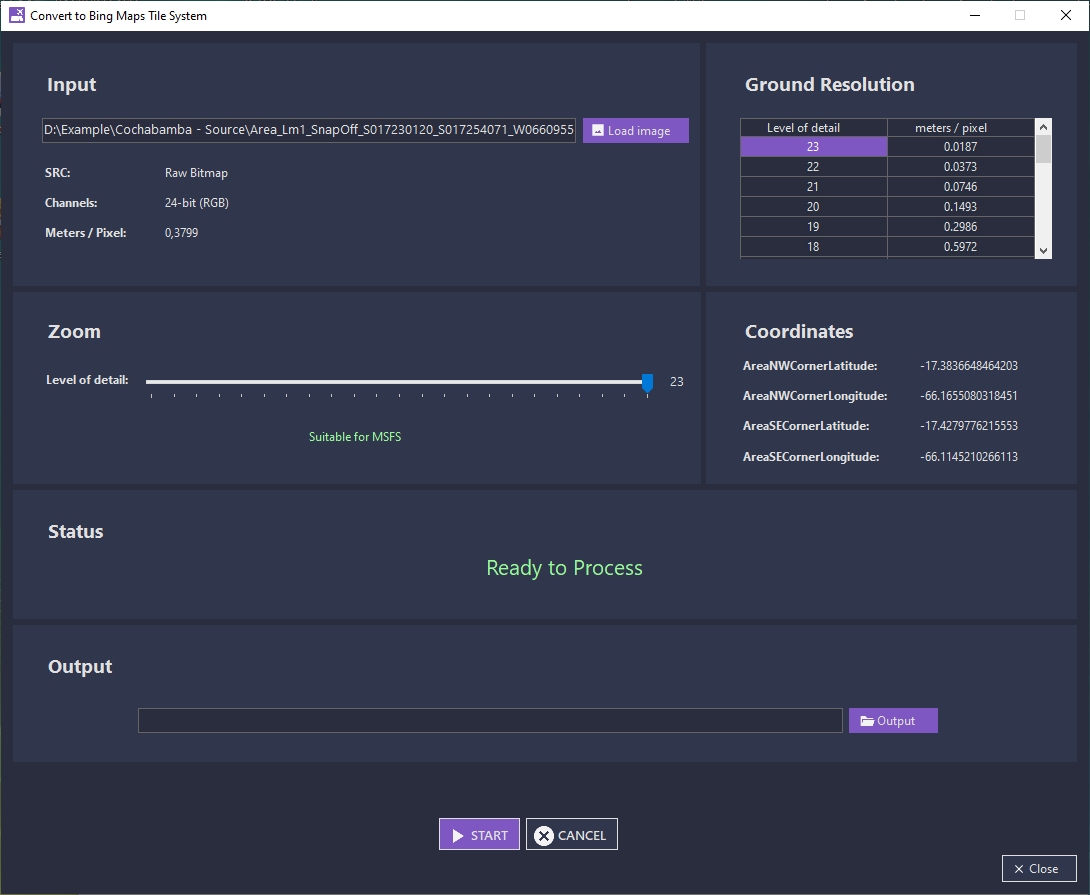Click the Ground Resolution scroll down arrow
Image resolution: width=1090 pixels, height=895 pixels.
[x=1043, y=250]
